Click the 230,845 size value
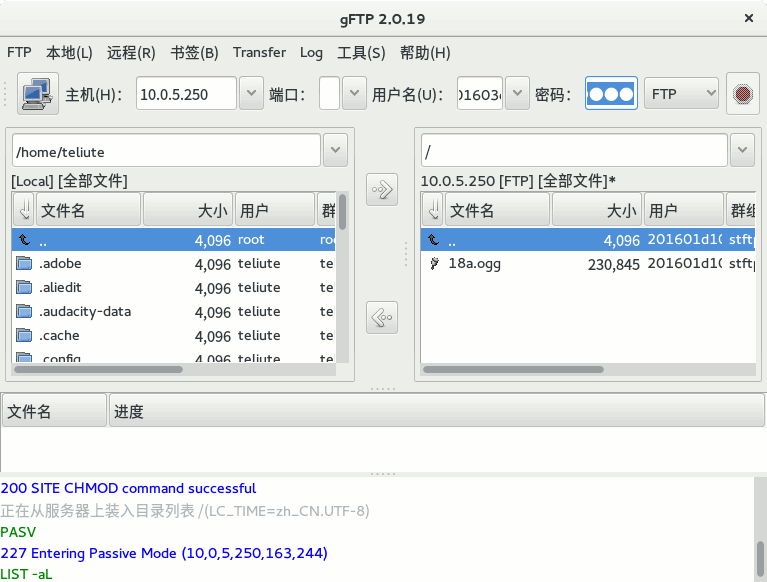 click(x=613, y=265)
